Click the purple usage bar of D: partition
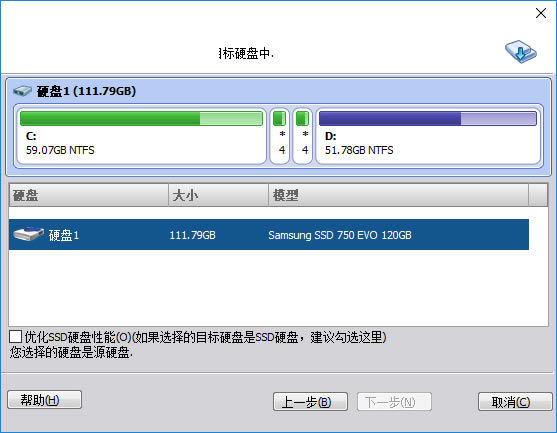Image resolution: width=557 pixels, height=433 pixels. pos(428,118)
